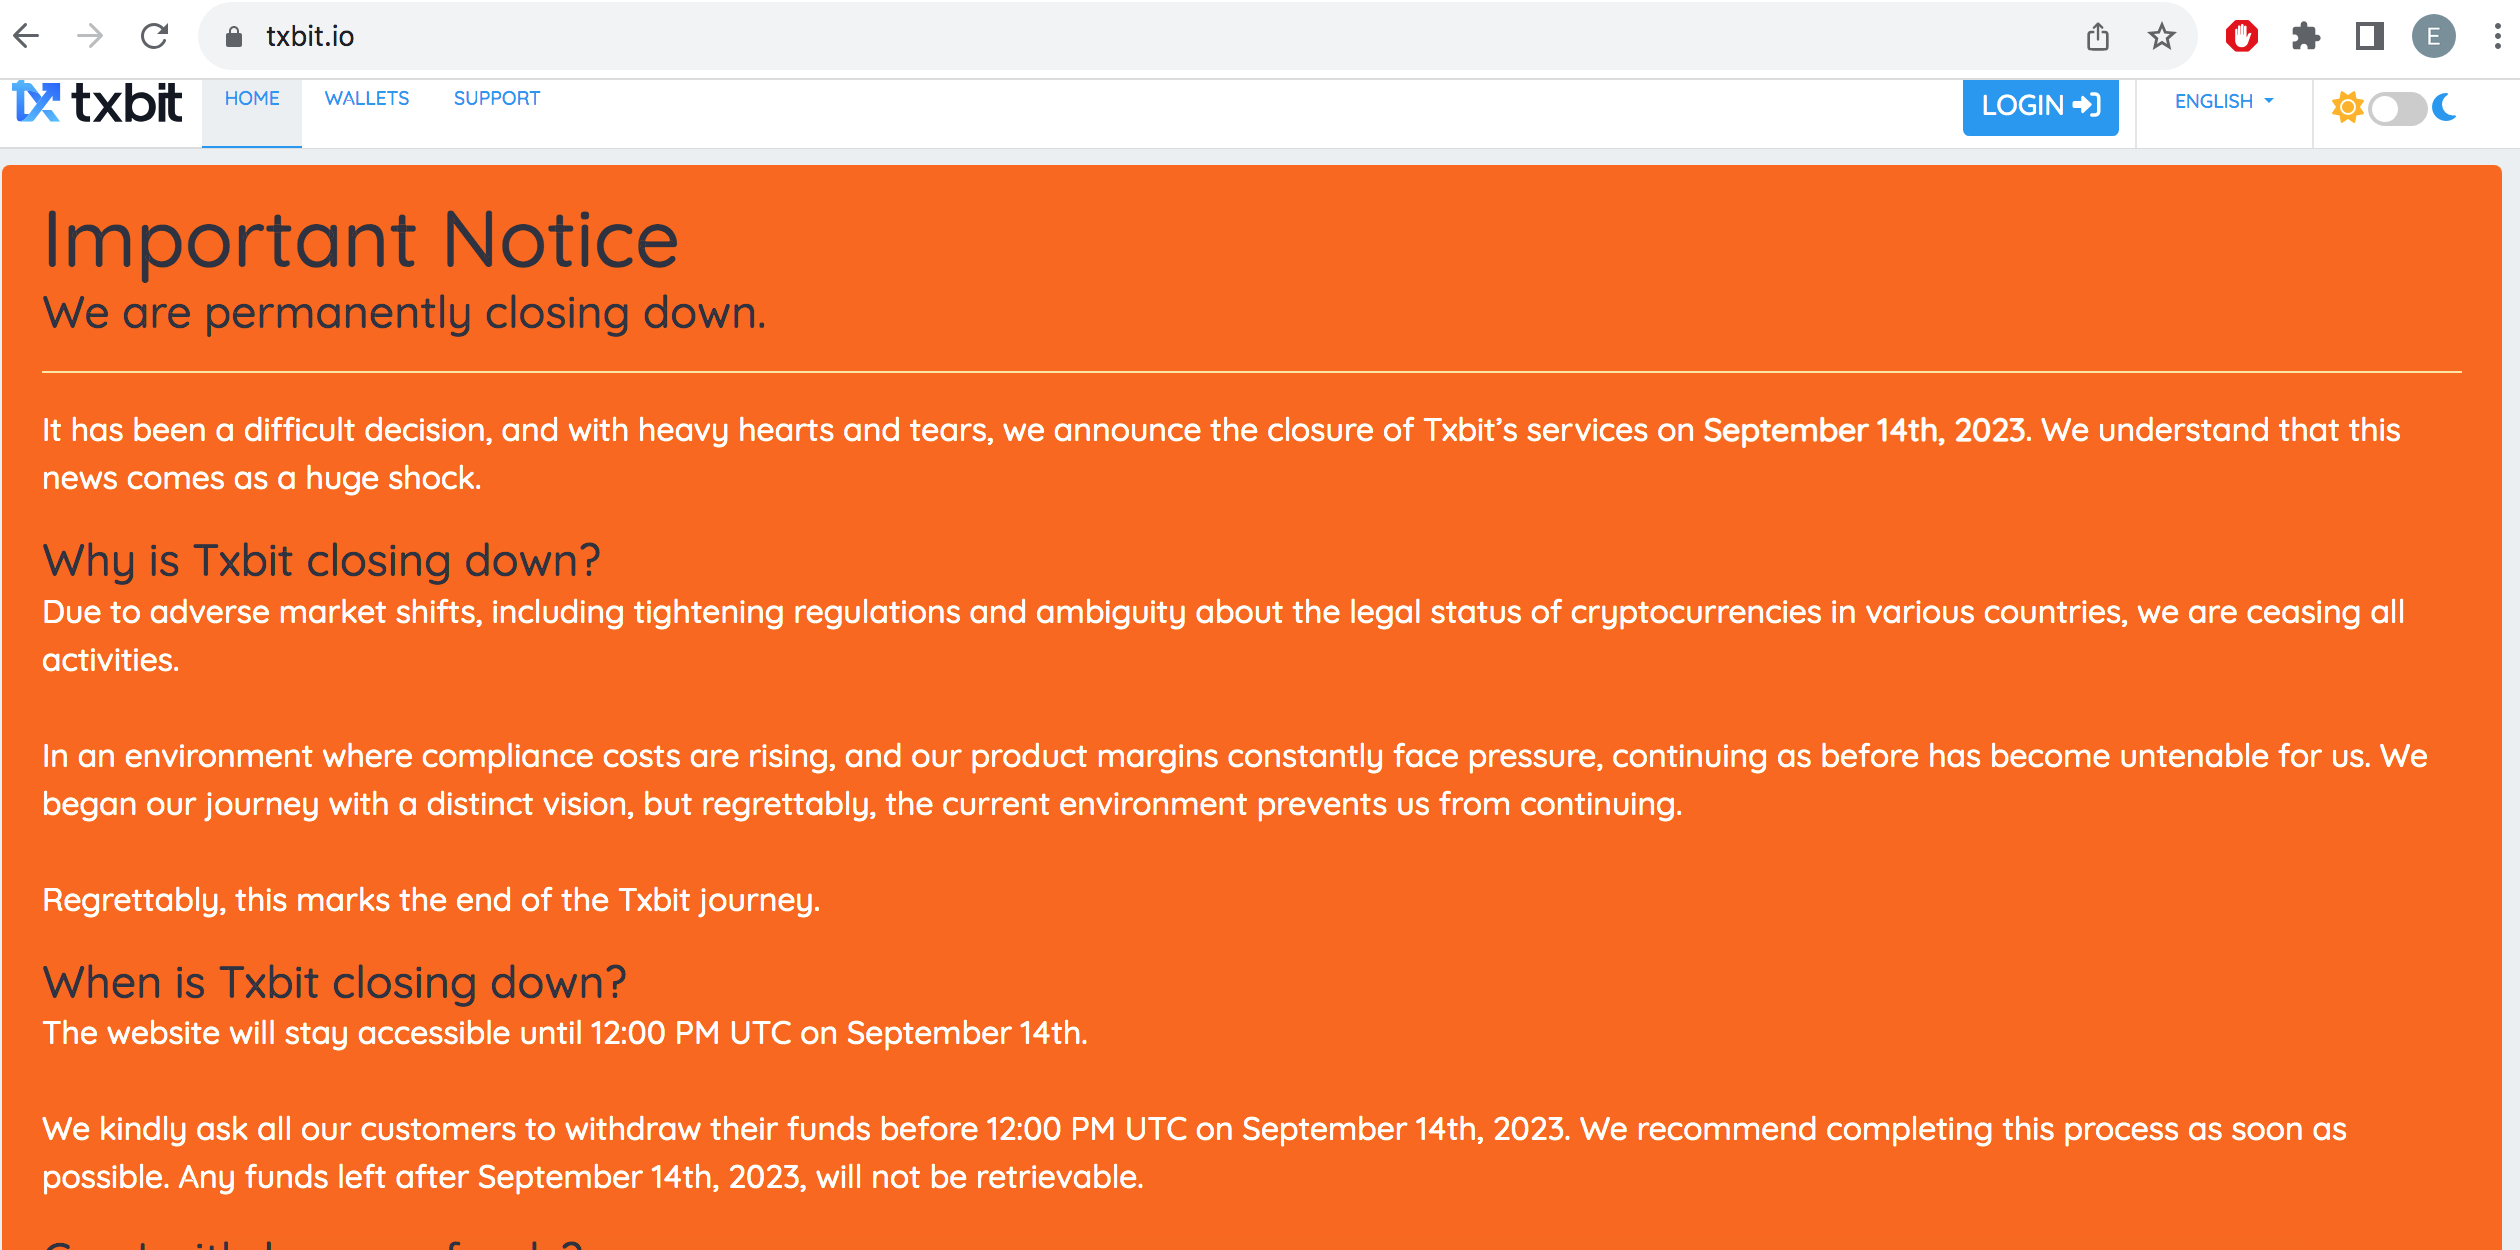The width and height of the screenshot is (2520, 1250).
Task: Click the browser forward arrow
Action: point(90,37)
